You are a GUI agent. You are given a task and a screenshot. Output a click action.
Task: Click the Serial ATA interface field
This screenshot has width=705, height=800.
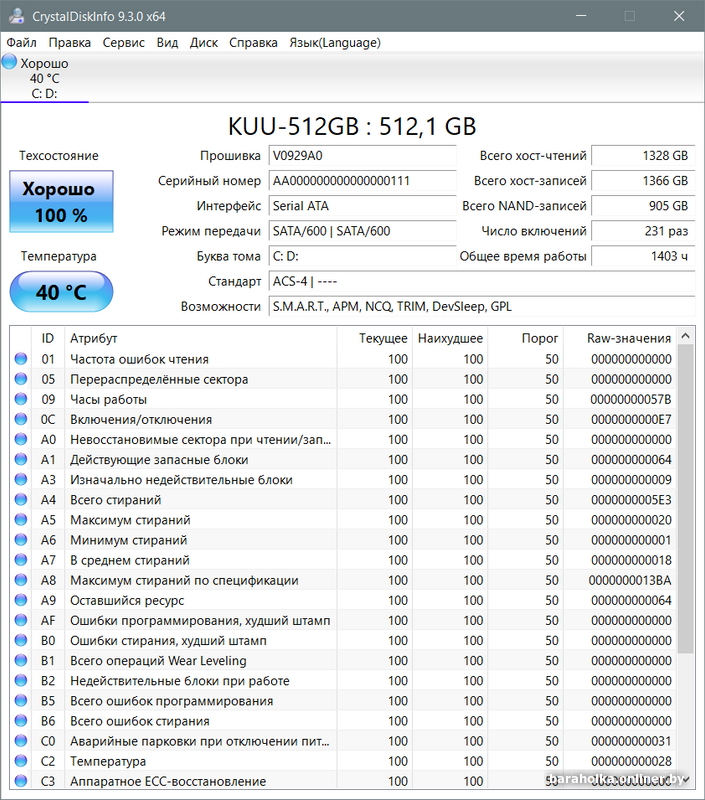coord(362,206)
